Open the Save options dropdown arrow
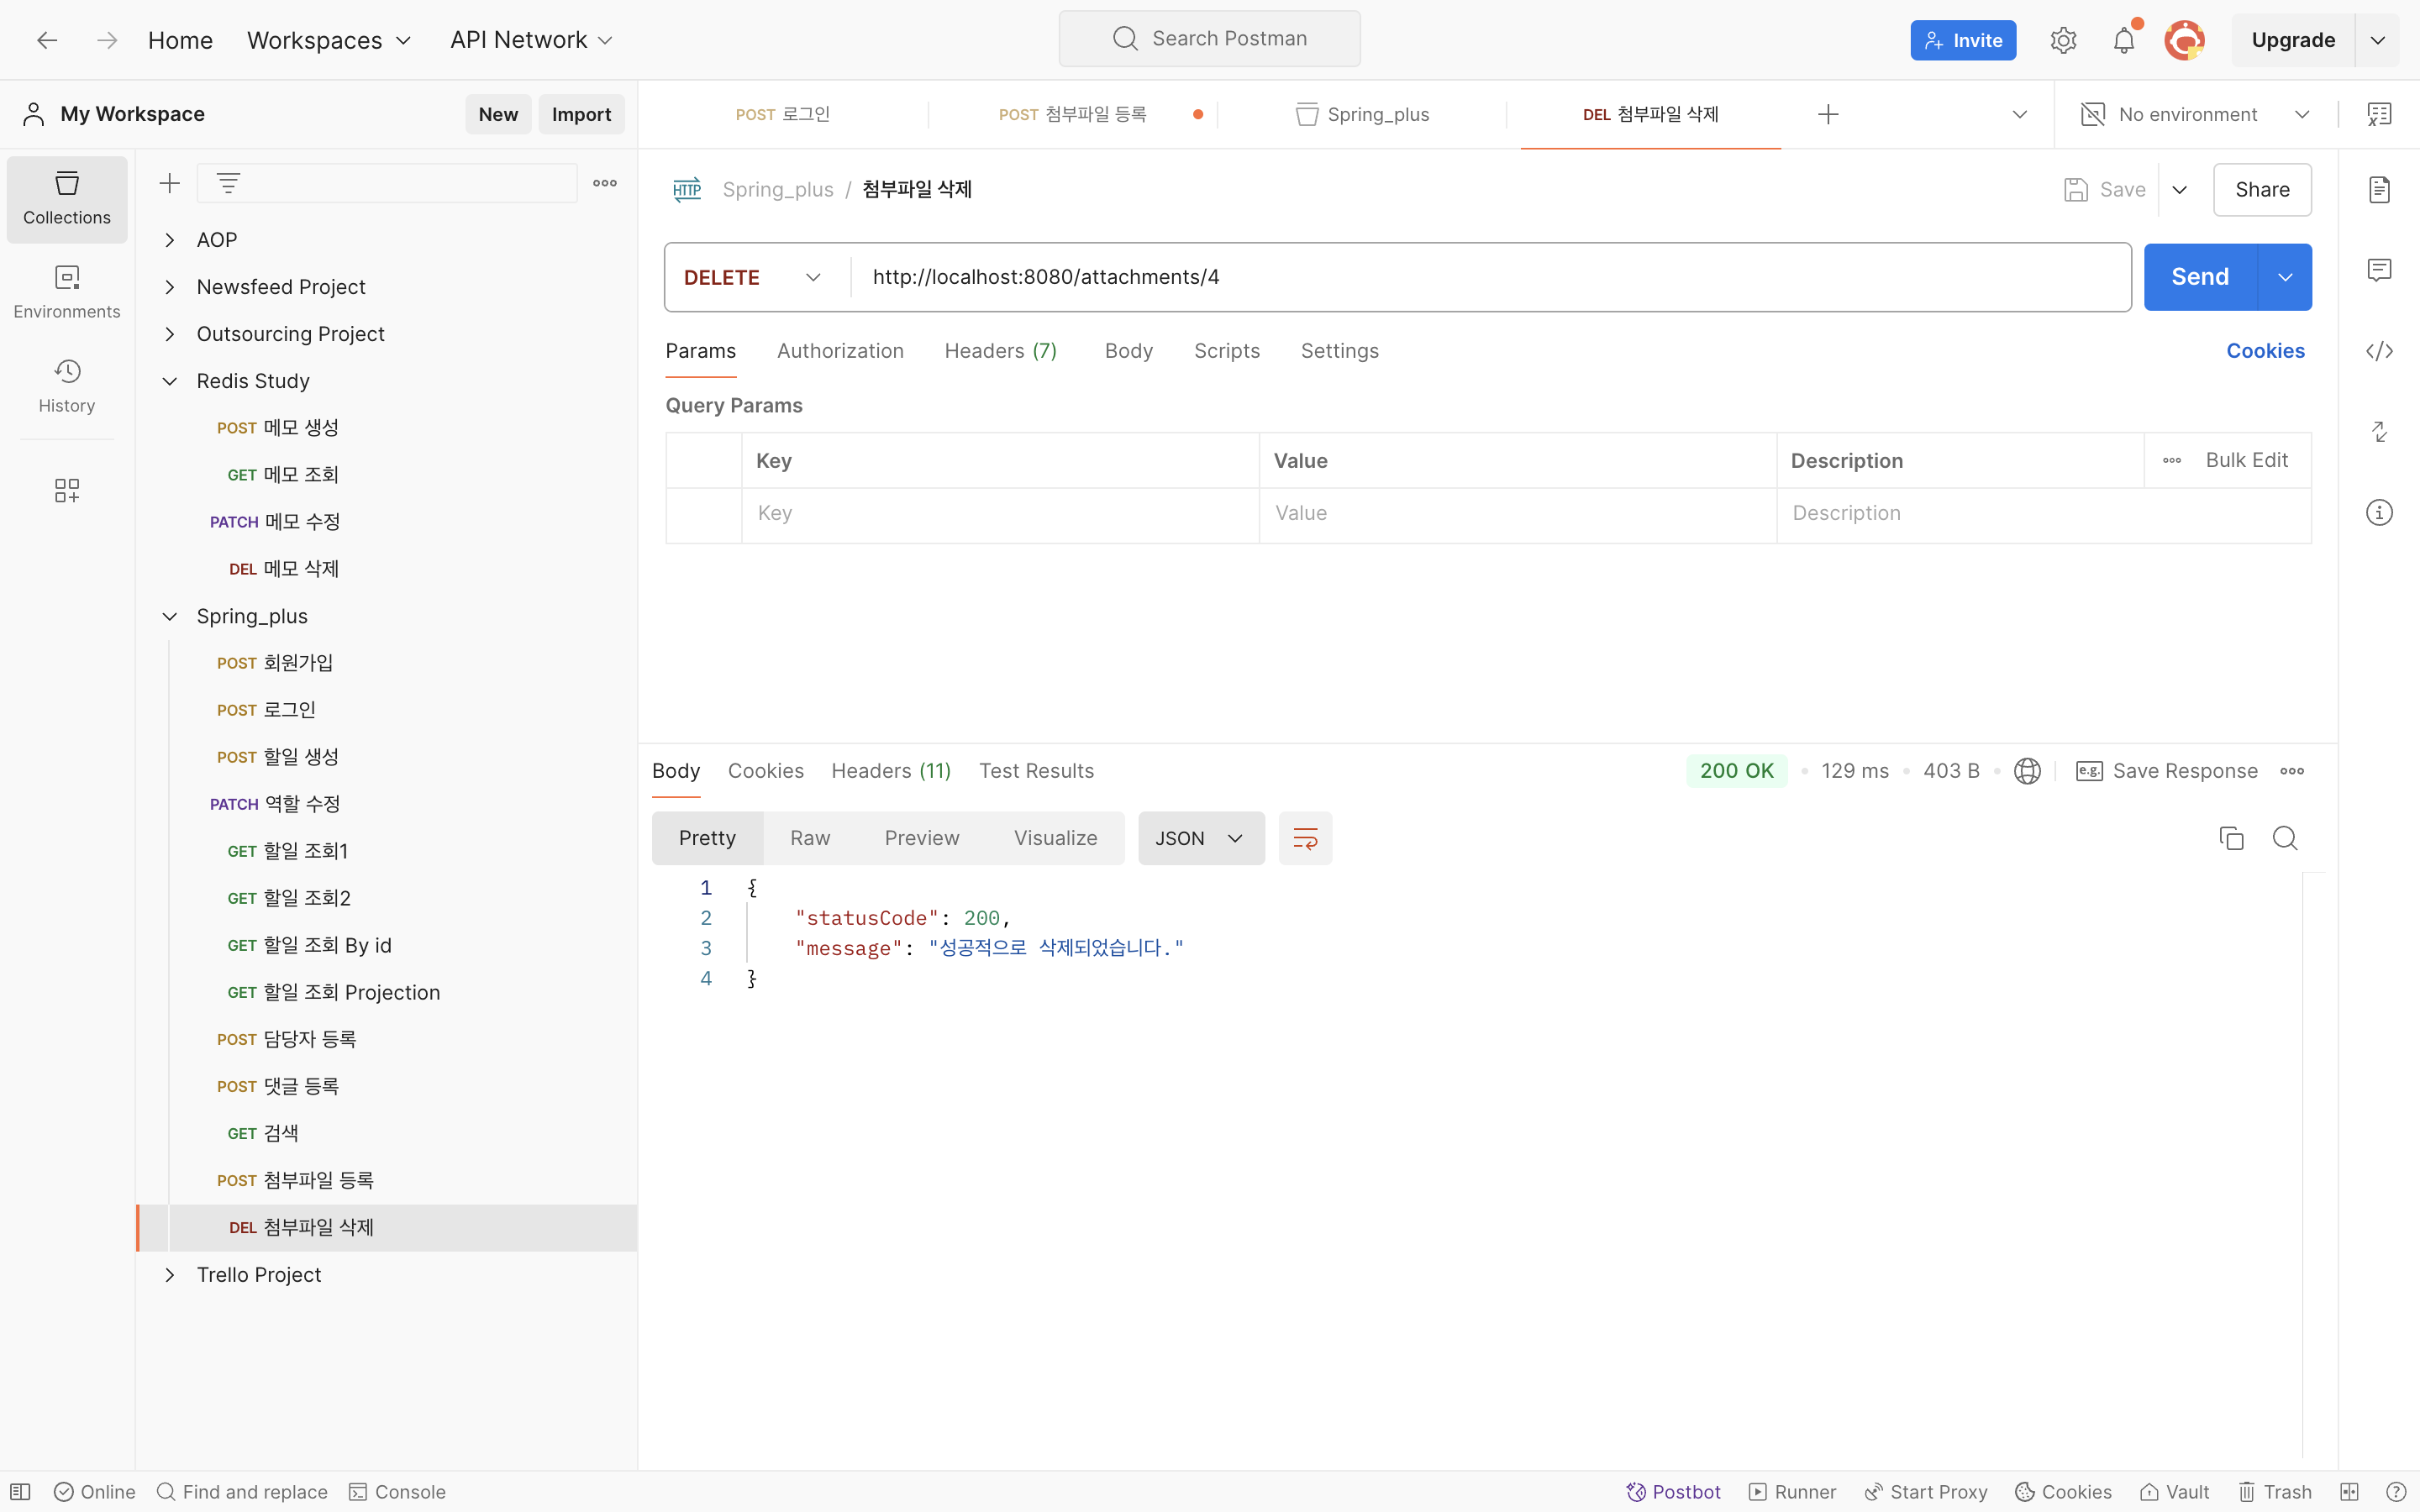 (2180, 189)
